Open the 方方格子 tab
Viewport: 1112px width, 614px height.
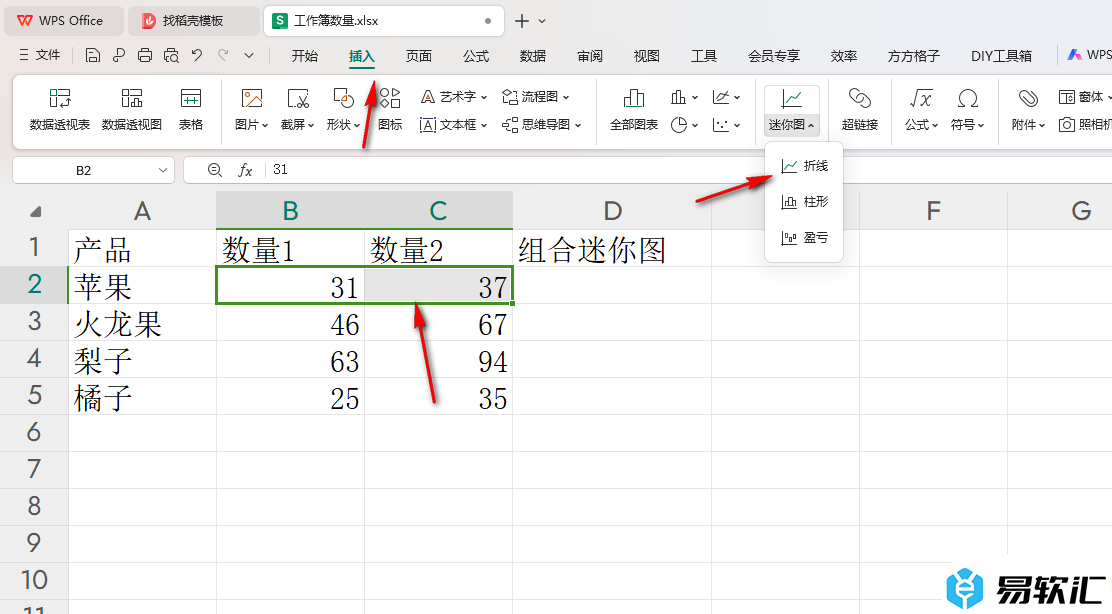click(x=913, y=56)
